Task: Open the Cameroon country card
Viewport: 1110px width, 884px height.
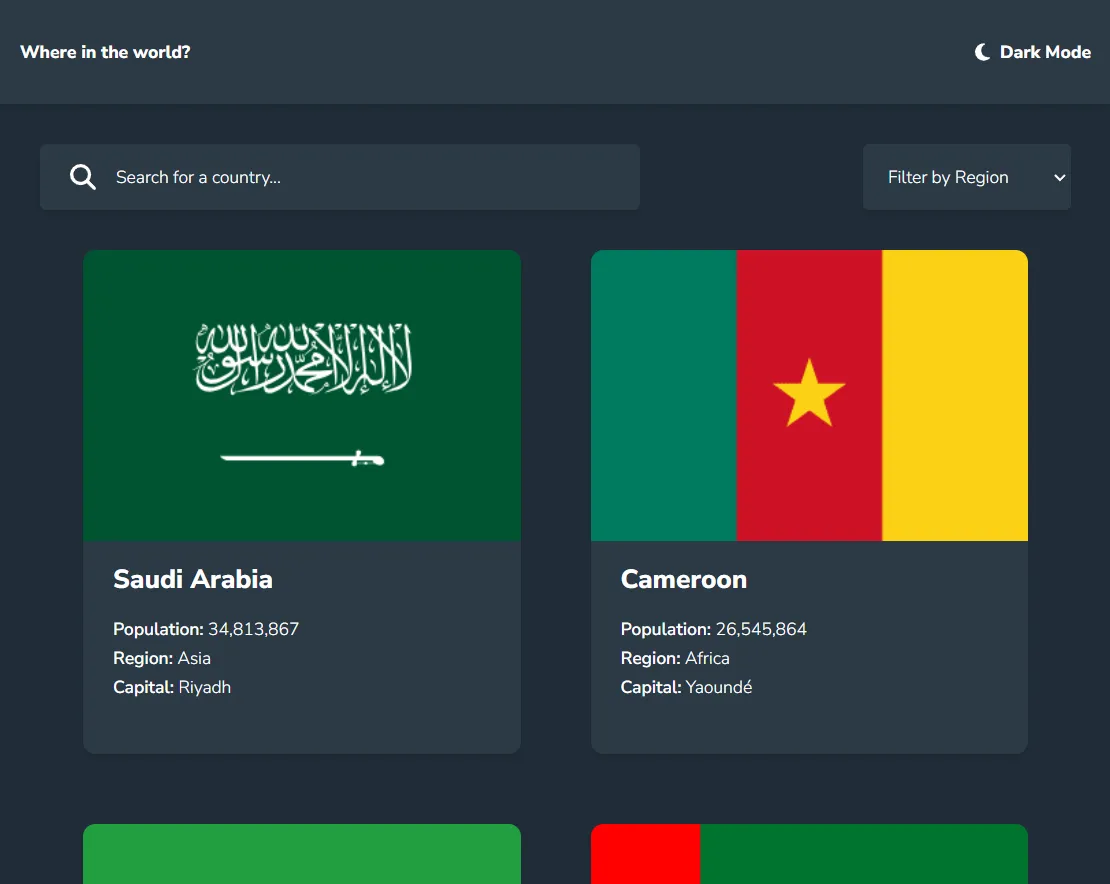Action: [x=809, y=500]
